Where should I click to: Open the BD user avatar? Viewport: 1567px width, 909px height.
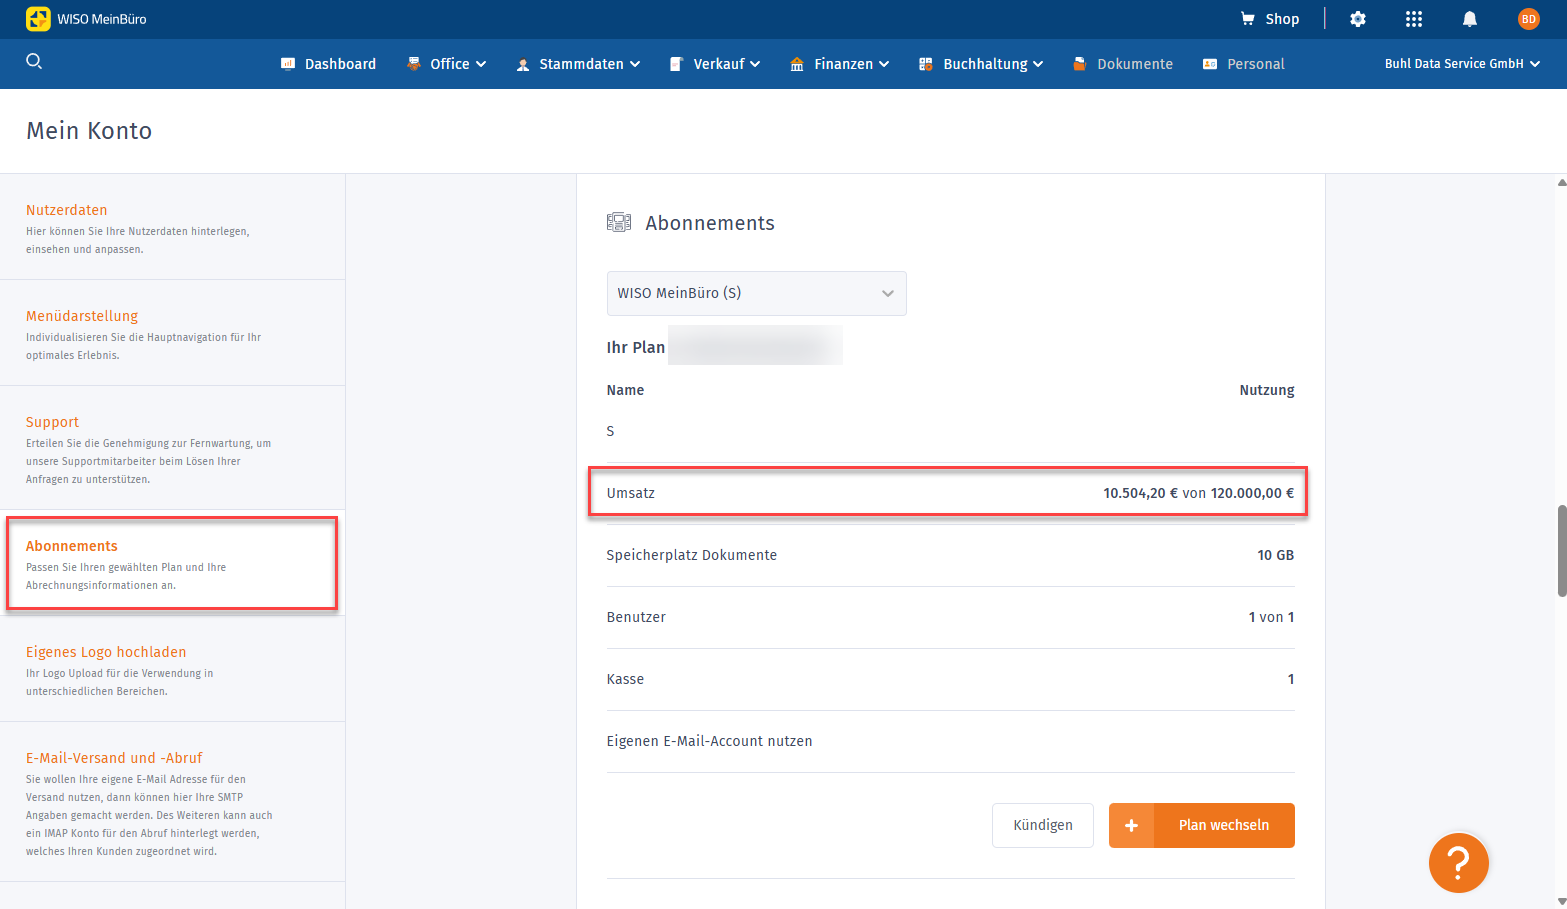(1529, 19)
